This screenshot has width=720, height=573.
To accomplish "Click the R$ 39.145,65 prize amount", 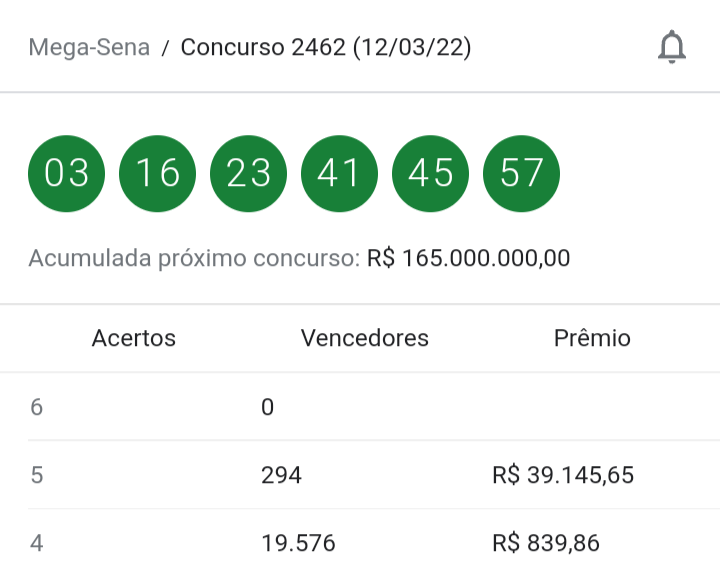I will pos(563,475).
